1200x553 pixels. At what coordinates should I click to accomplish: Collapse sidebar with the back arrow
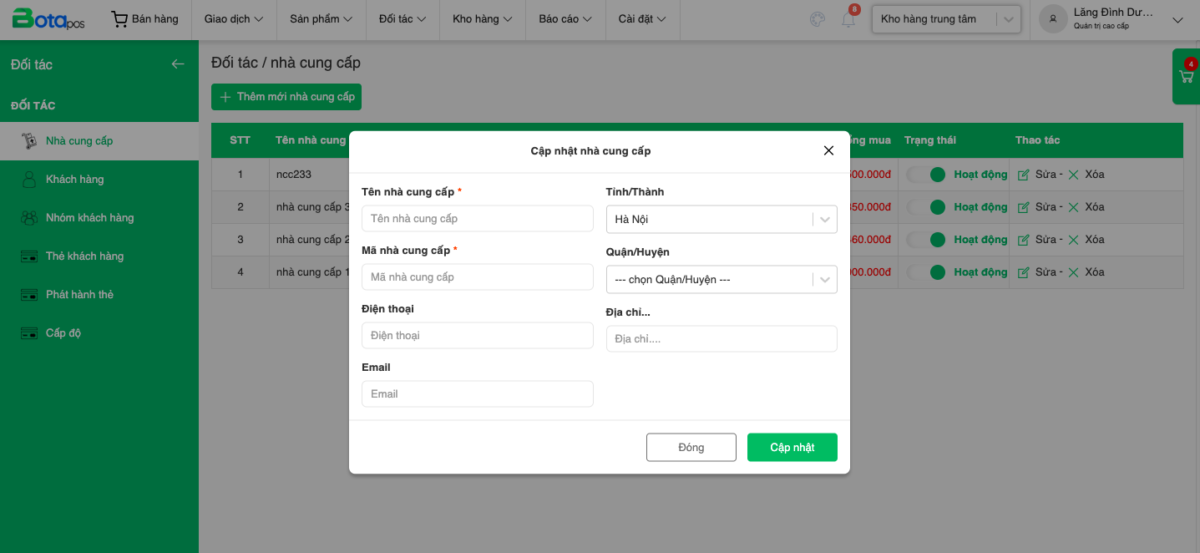pos(178,64)
